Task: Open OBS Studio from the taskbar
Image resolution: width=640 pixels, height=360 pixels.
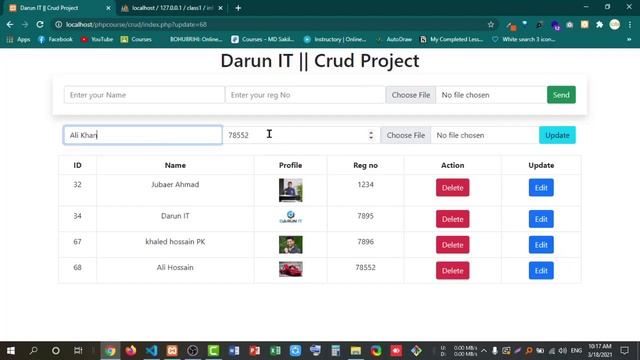Action: [x=192, y=351]
